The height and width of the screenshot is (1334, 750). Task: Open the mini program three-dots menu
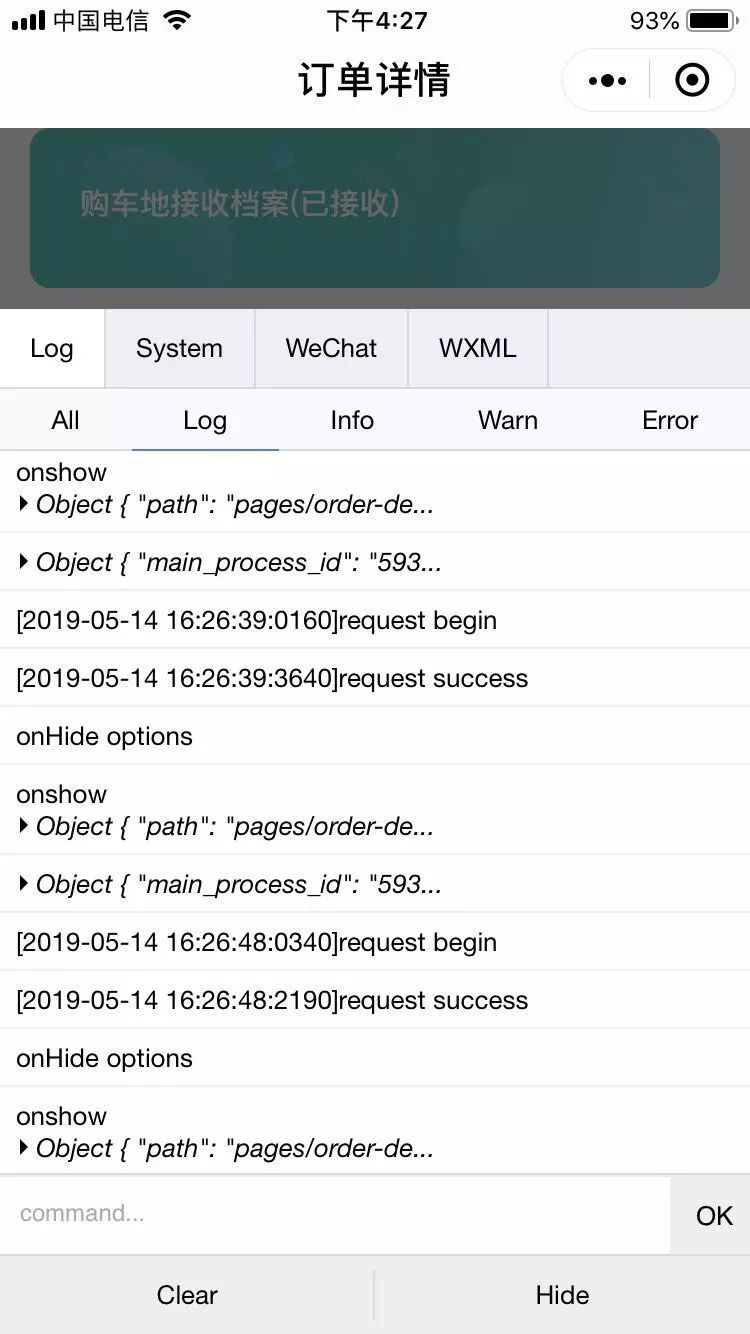pos(608,80)
